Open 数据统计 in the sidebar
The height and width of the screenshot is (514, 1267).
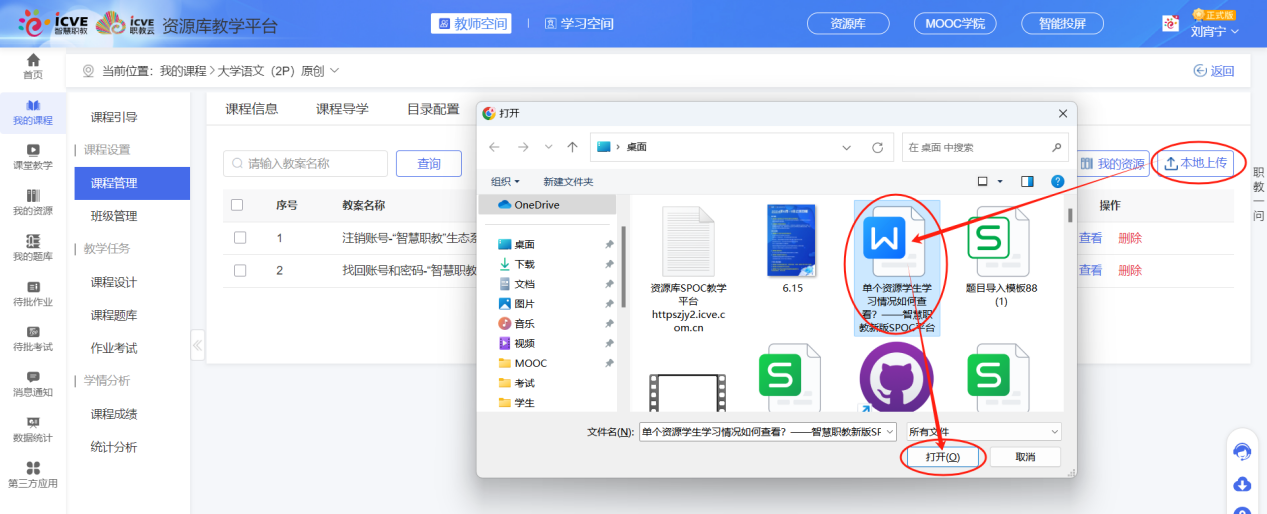(x=33, y=429)
